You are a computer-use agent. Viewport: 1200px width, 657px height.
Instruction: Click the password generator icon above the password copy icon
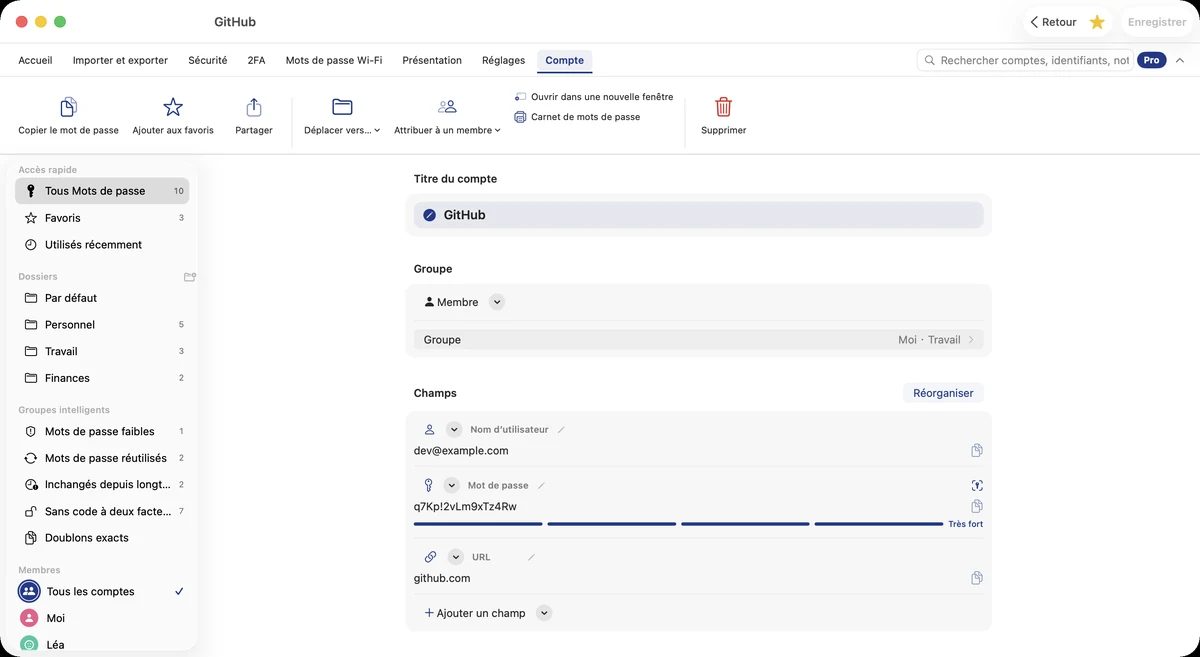point(977,485)
